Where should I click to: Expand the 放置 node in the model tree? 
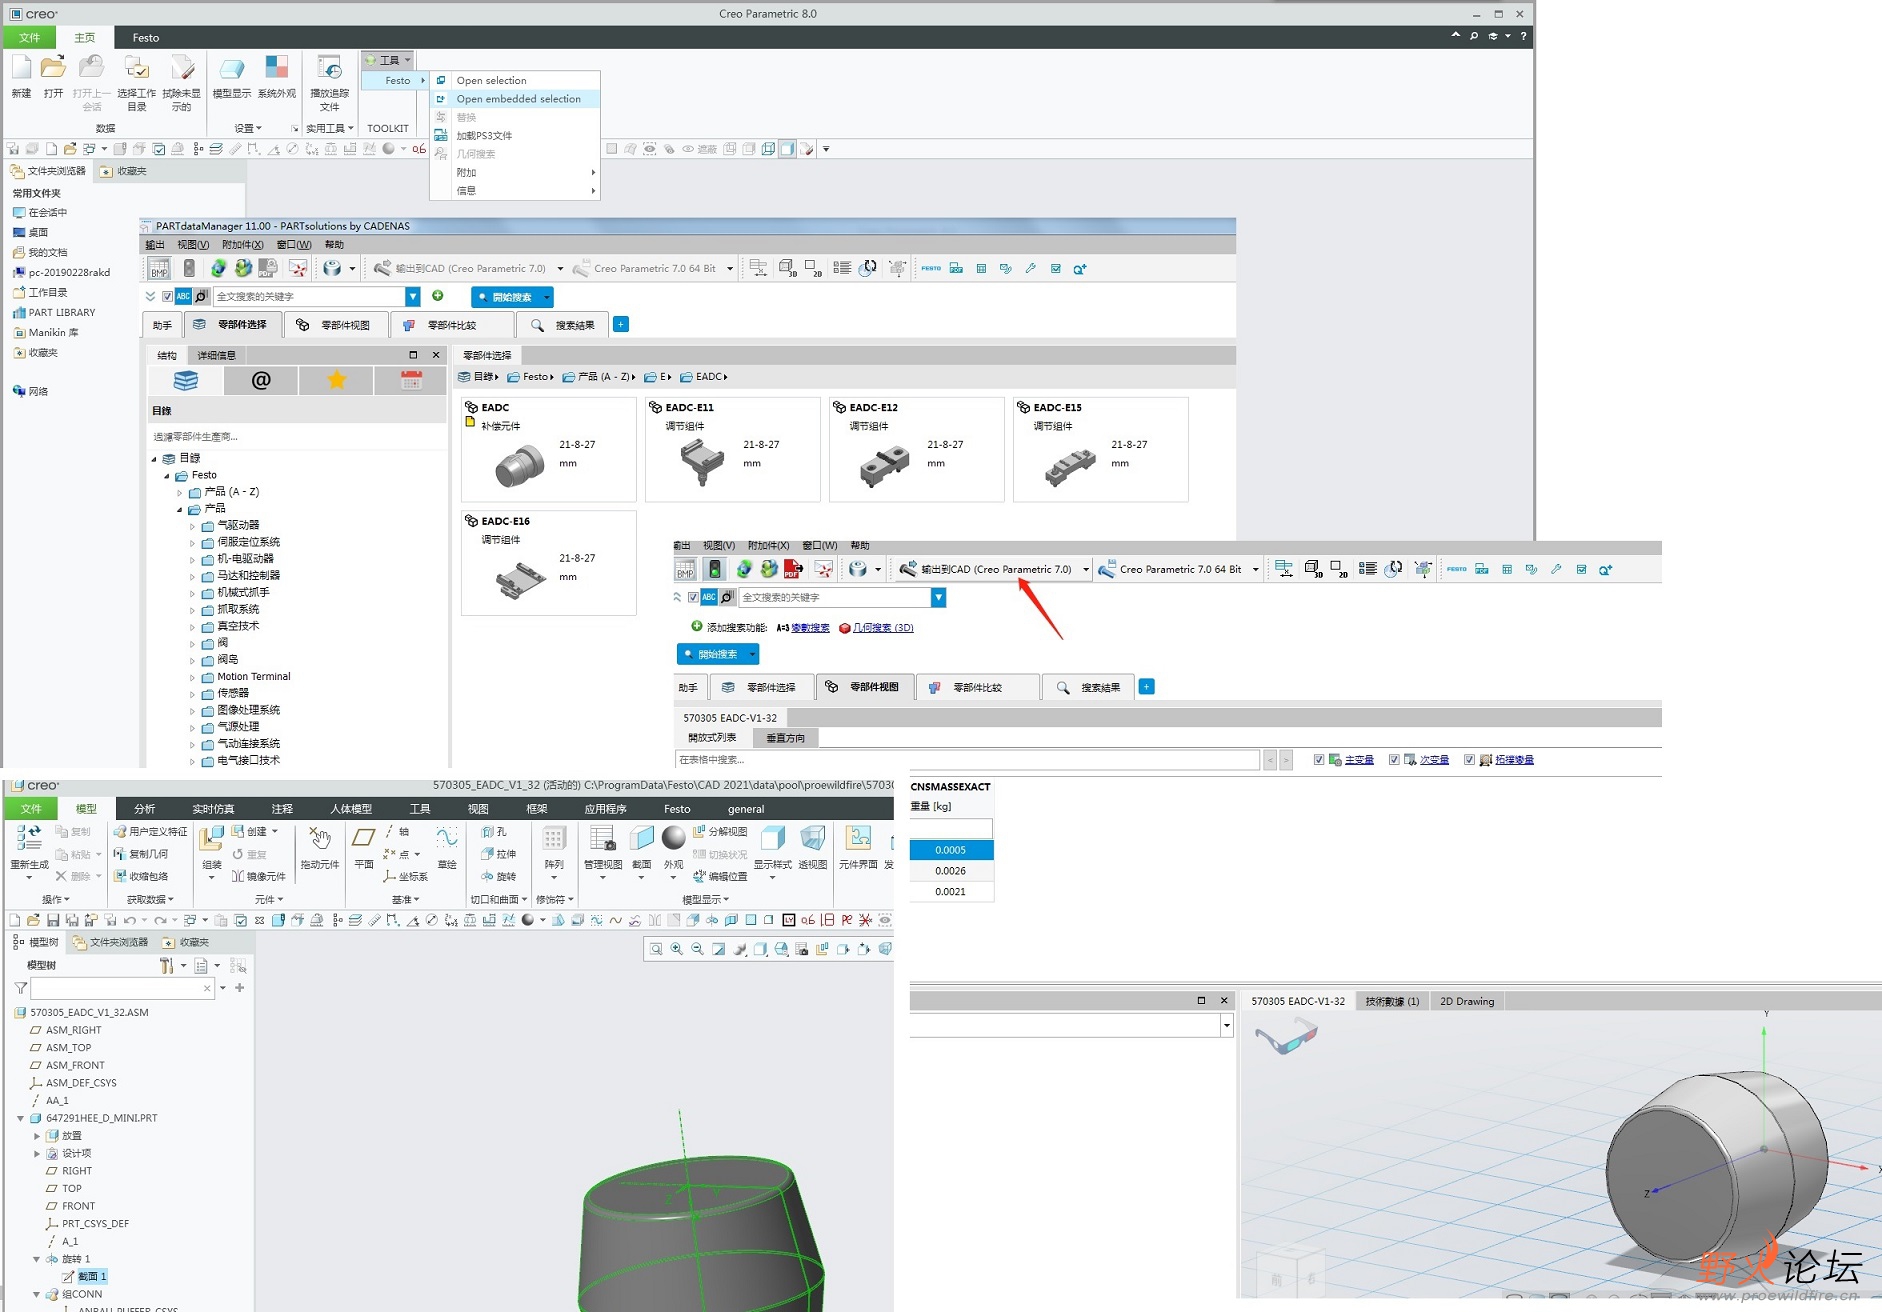[37, 1136]
